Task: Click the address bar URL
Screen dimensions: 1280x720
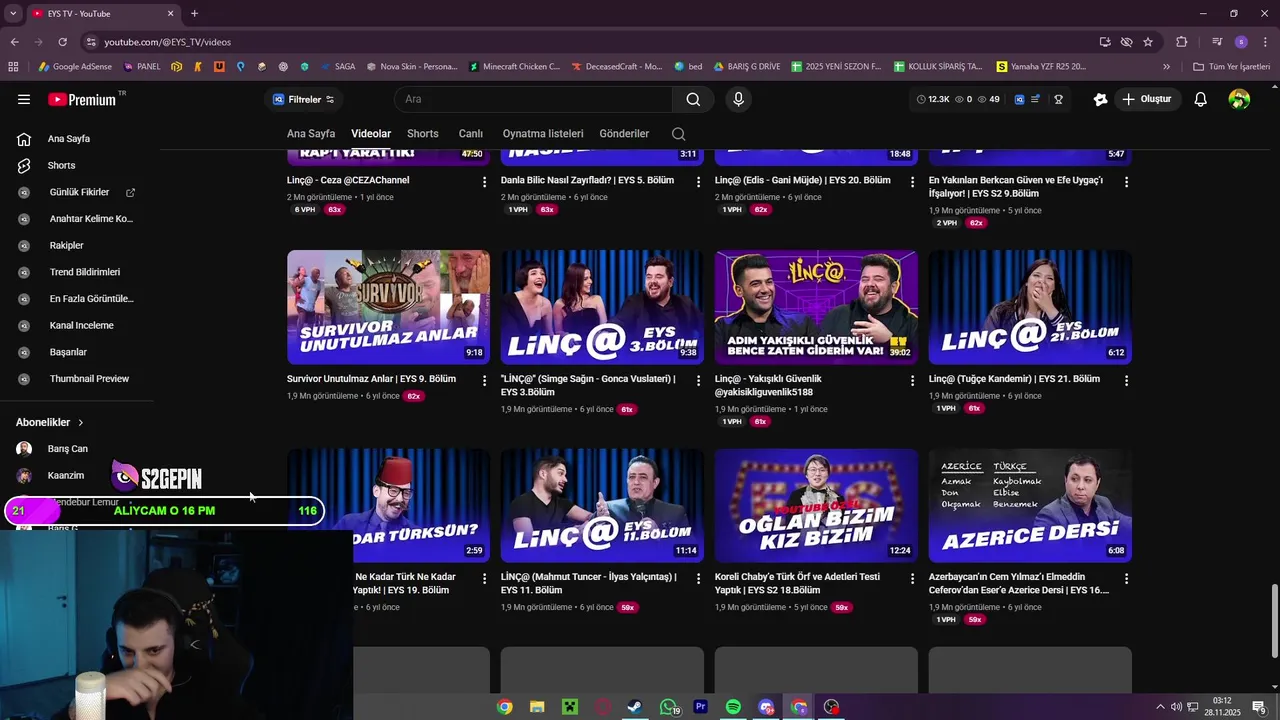Action: (168, 42)
